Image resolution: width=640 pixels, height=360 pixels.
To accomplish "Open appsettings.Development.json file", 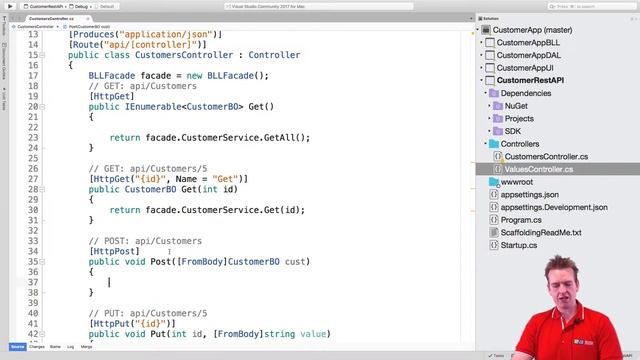I will tap(554, 207).
